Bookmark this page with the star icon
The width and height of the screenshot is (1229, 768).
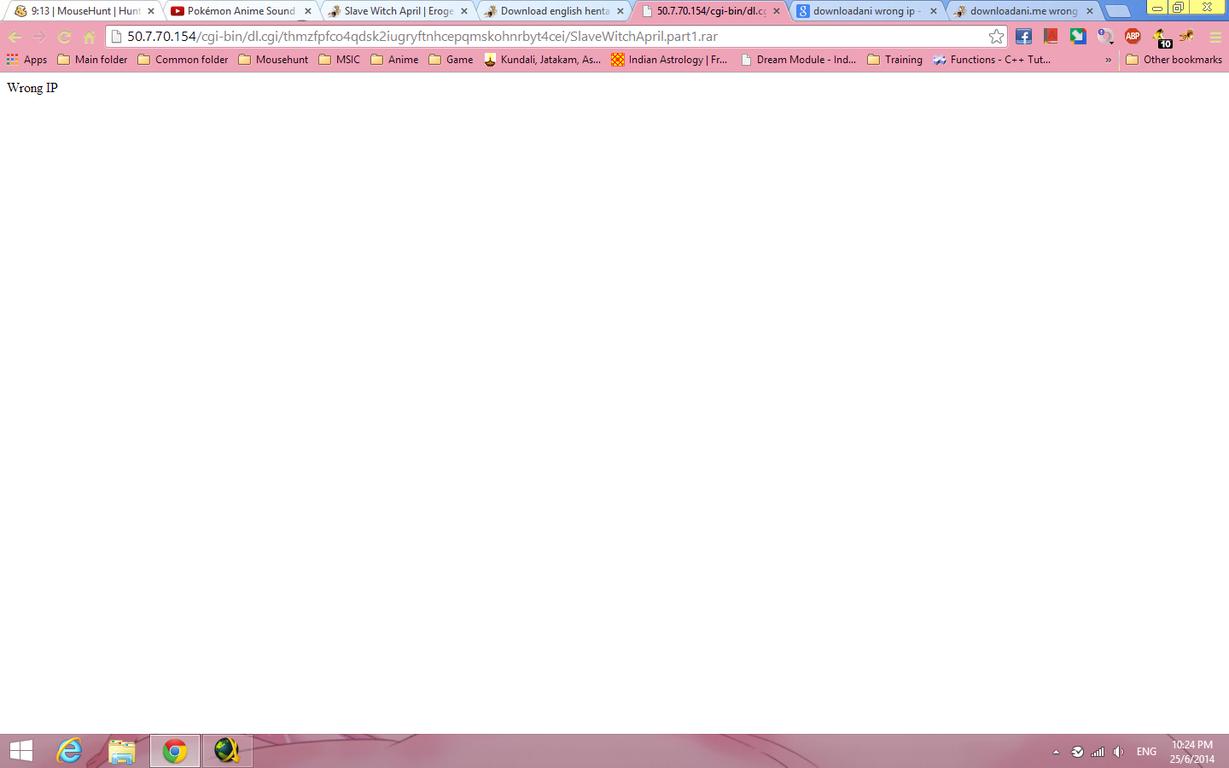pos(996,36)
